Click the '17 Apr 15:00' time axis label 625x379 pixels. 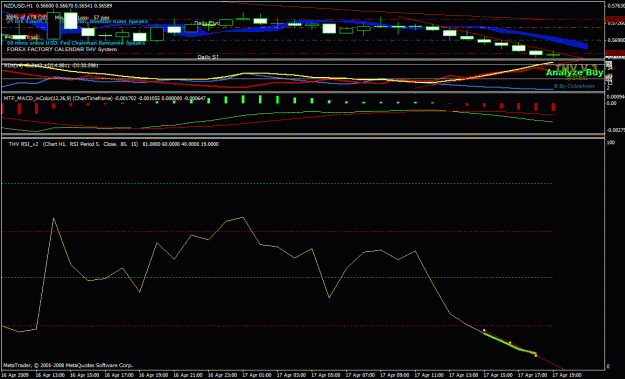click(x=498, y=375)
